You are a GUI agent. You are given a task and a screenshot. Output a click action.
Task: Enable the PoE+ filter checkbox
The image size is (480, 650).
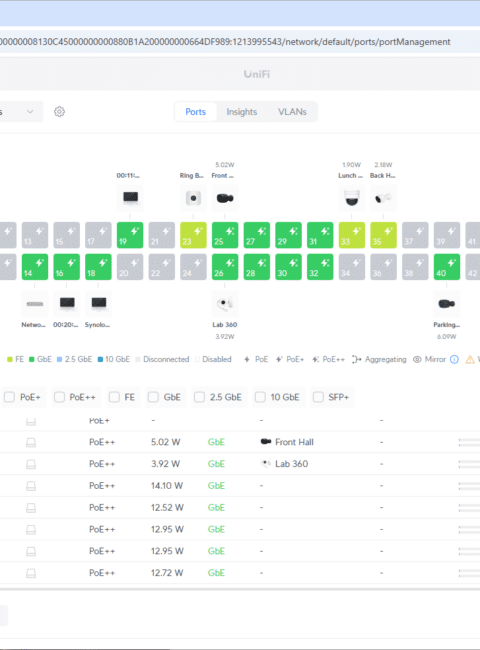(x=10, y=397)
